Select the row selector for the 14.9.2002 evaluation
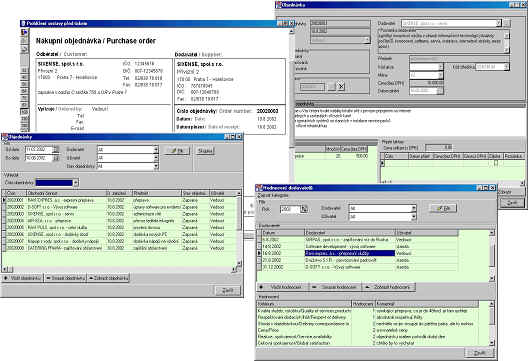This screenshot has width=528, height=361. [259, 246]
